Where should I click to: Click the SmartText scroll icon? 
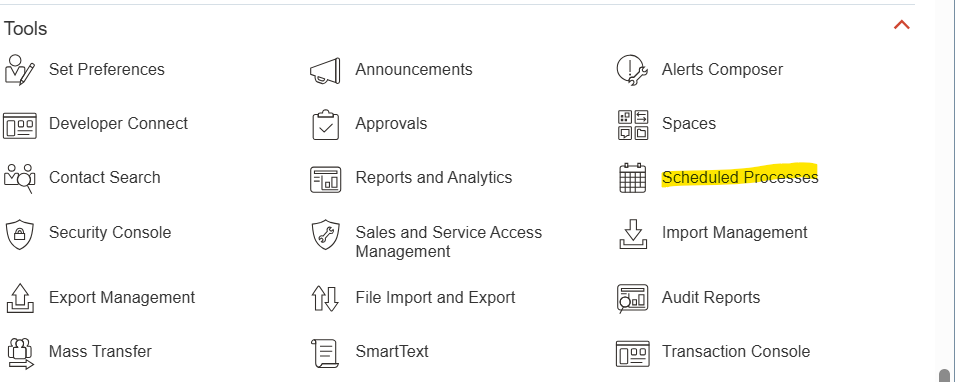[x=325, y=353]
